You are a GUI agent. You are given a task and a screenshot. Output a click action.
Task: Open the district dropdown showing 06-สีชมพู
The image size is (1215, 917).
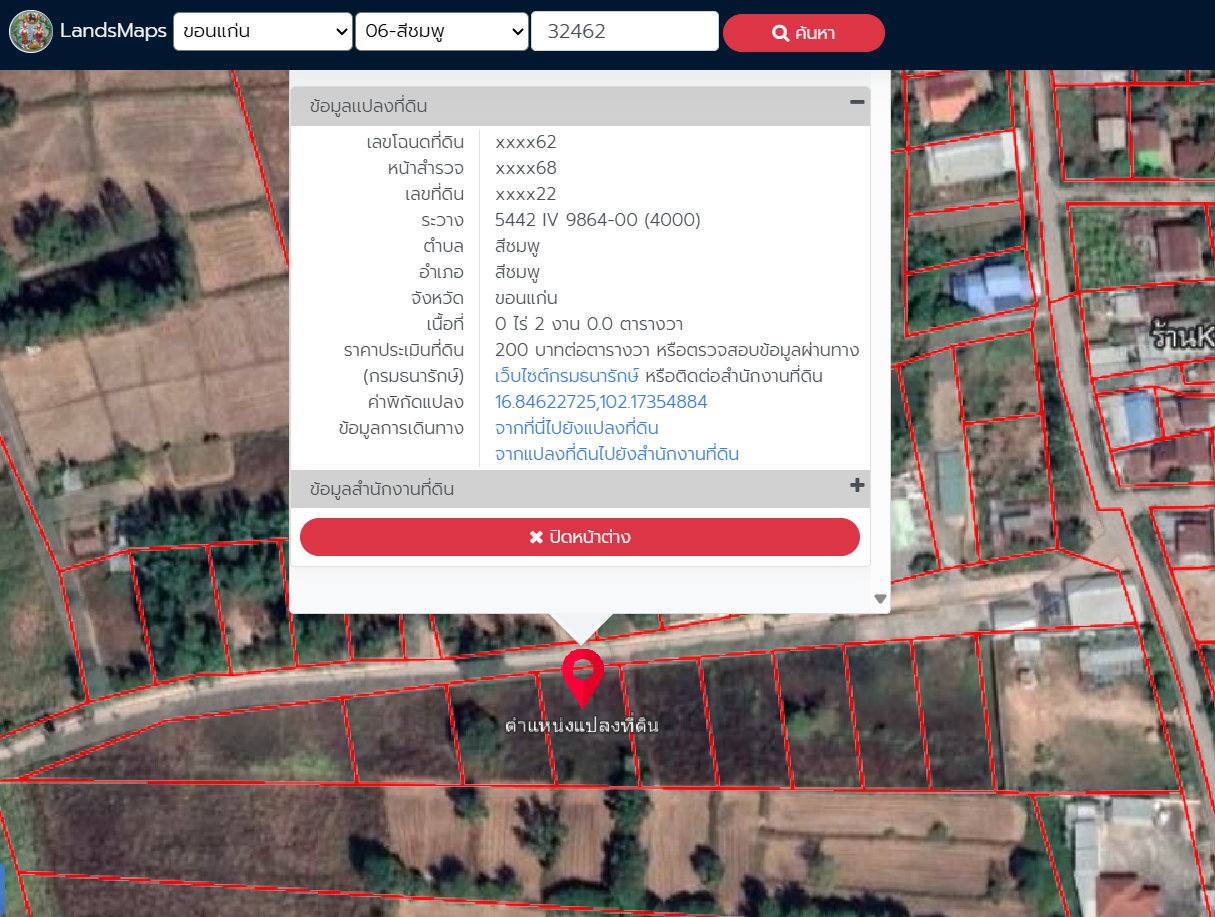441,31
